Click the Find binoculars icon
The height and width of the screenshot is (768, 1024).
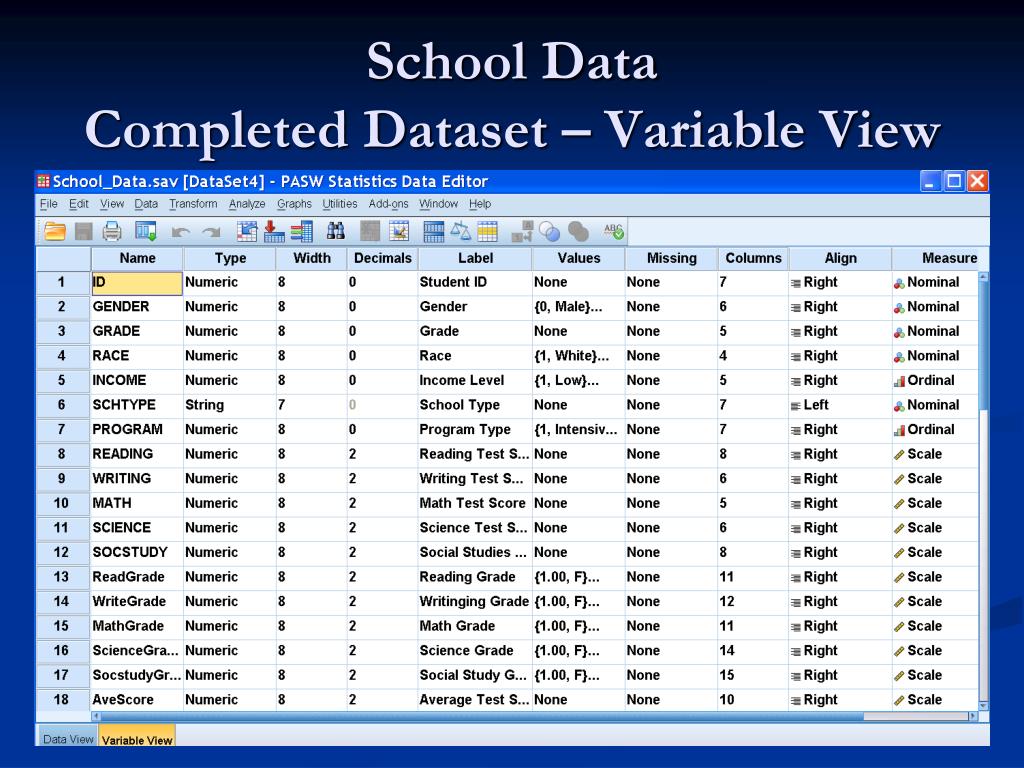point(336,231)
